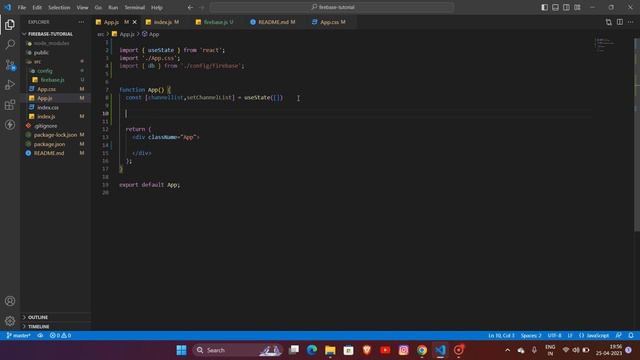Open notifications bell in status bar
640x360 pixels.
click(x=631, y=336)
